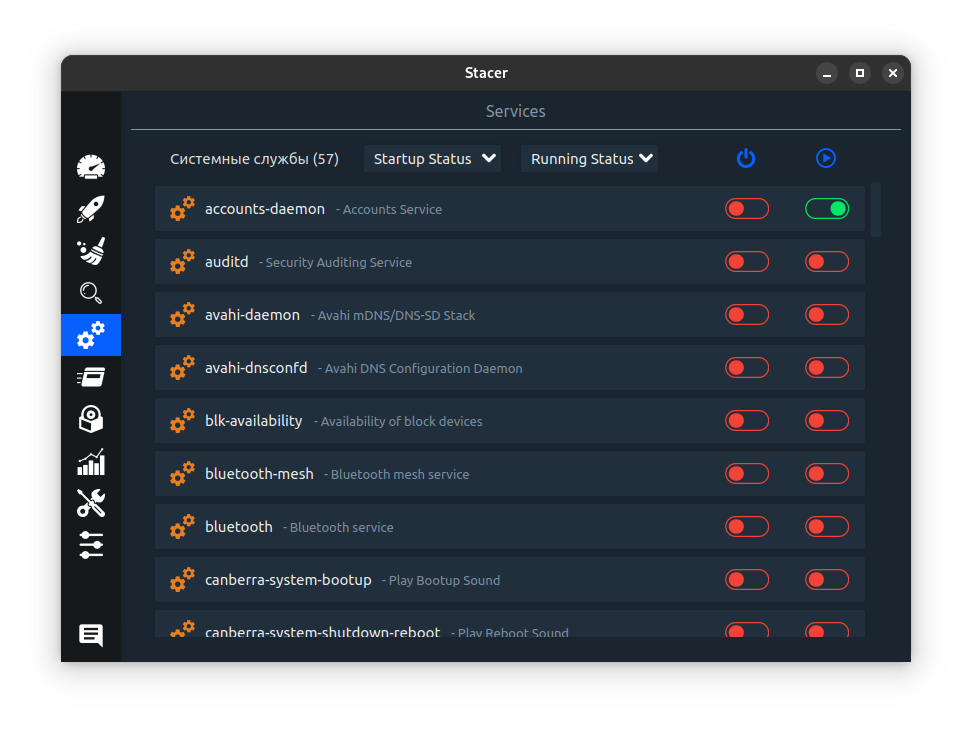This screenshot has width=972, height=729.
Task: Start canberra-system-bootup running toggle
Action: (x=827, y=580)
